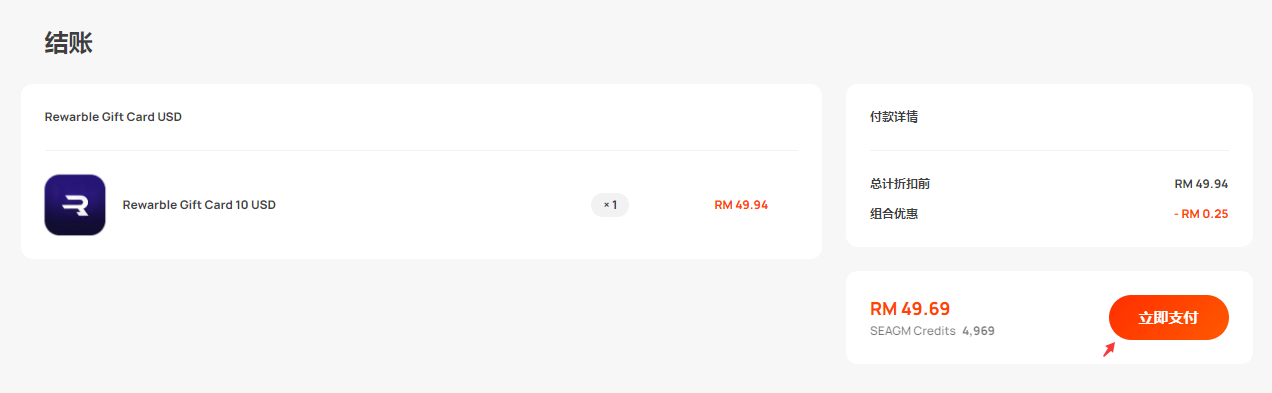The image size is (1272, 393).
Task: Click the red arrow pointing at the pay button
Action: pos(1108,350)
